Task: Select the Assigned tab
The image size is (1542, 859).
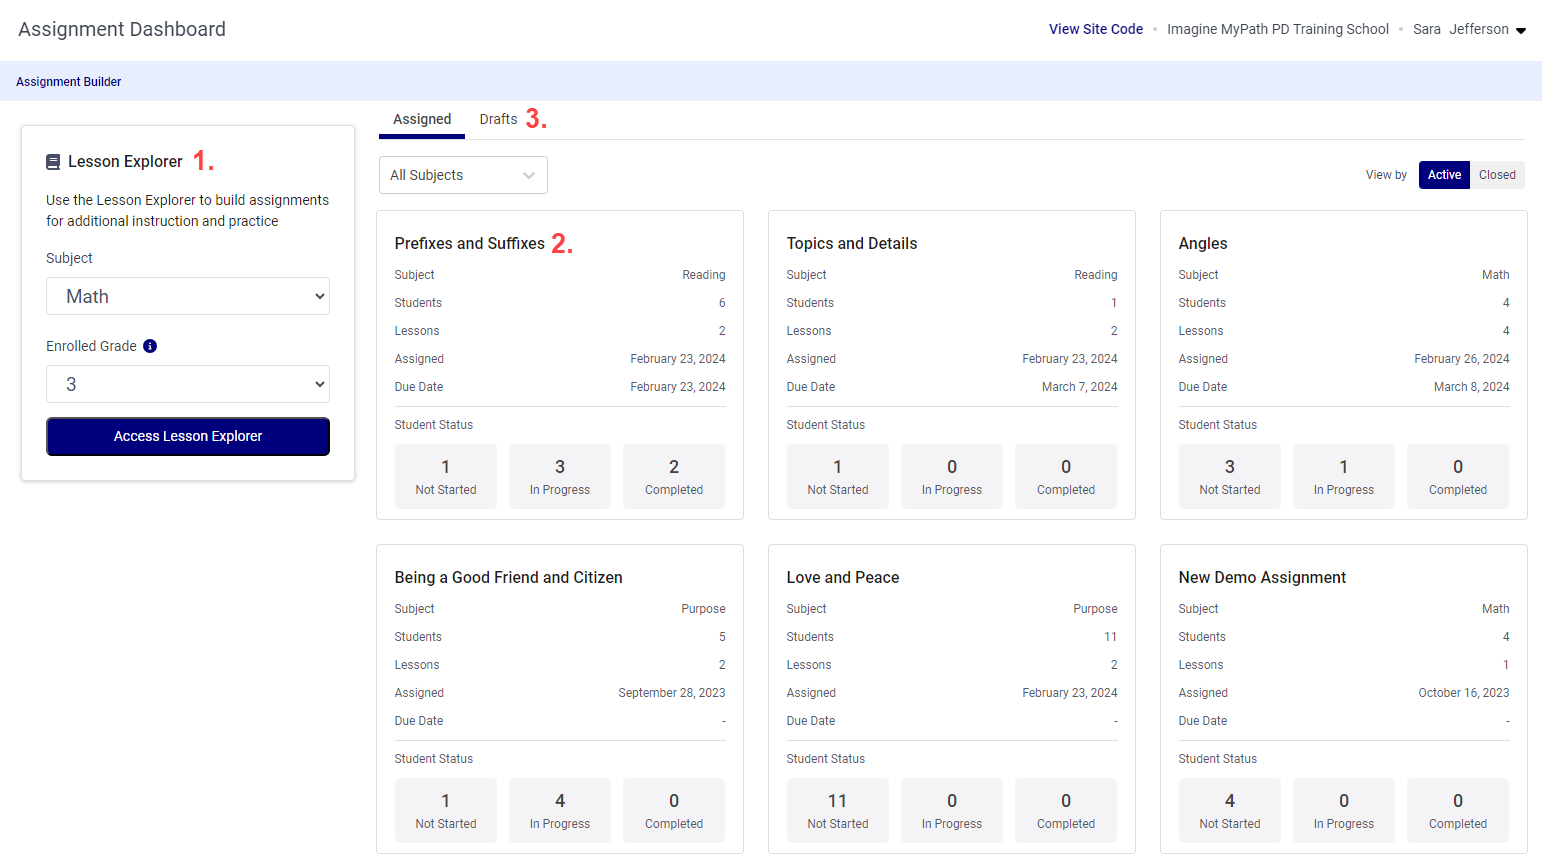Action: (x=421, y=118)
